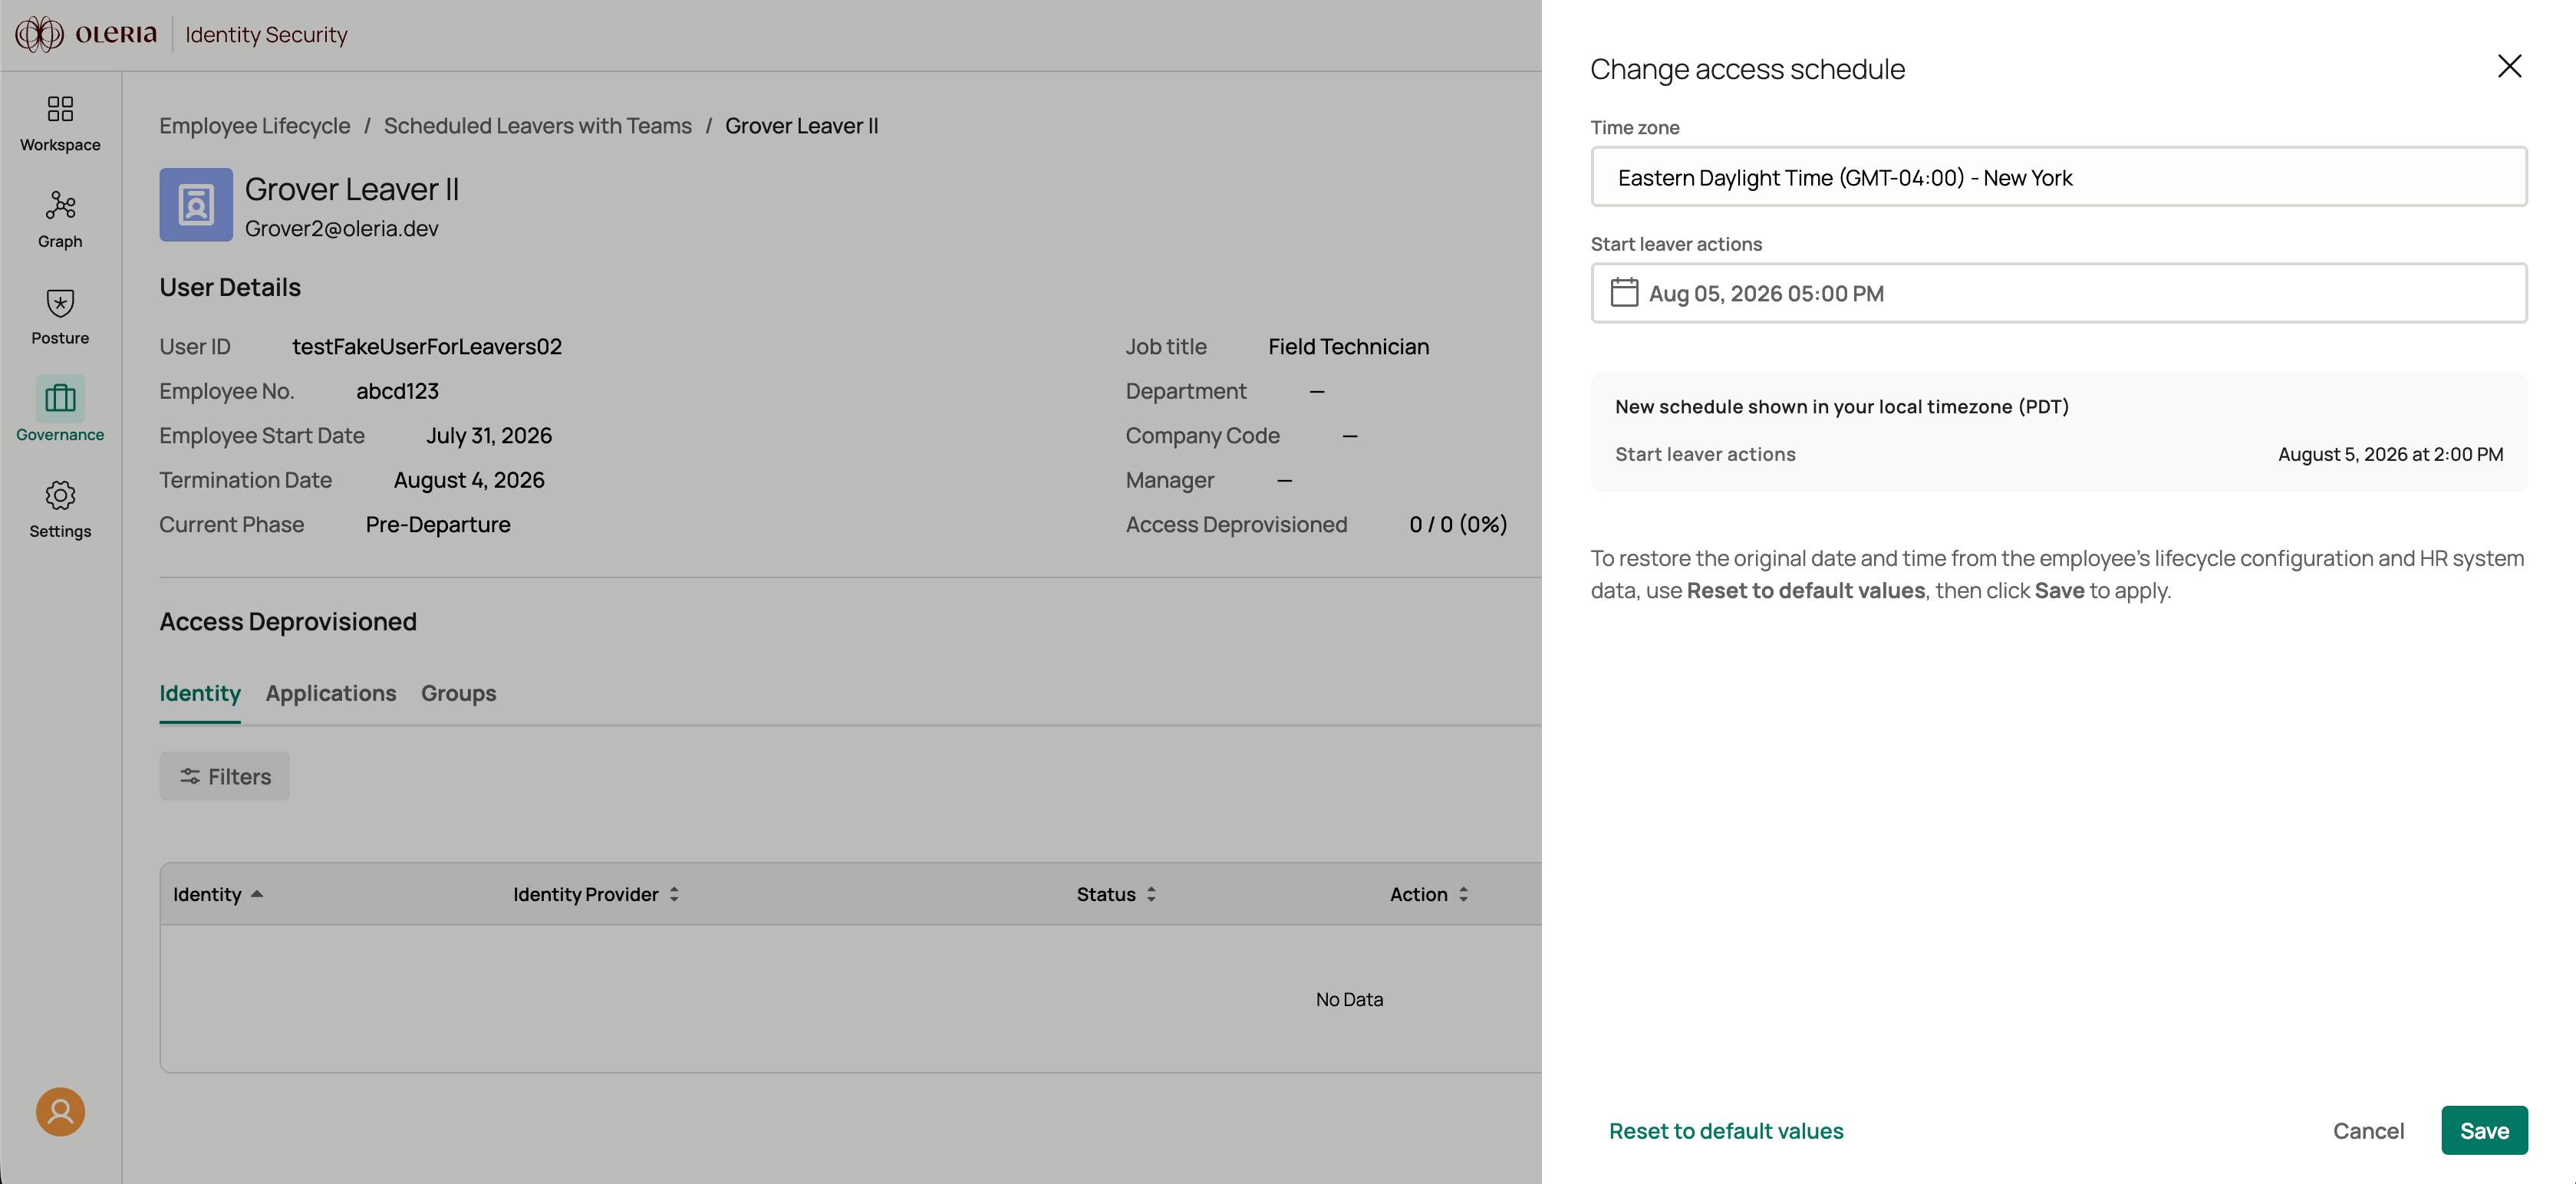Click Reset to default values link
Screen dimensions: 2576x1184
click(x=1725, y=1130)
